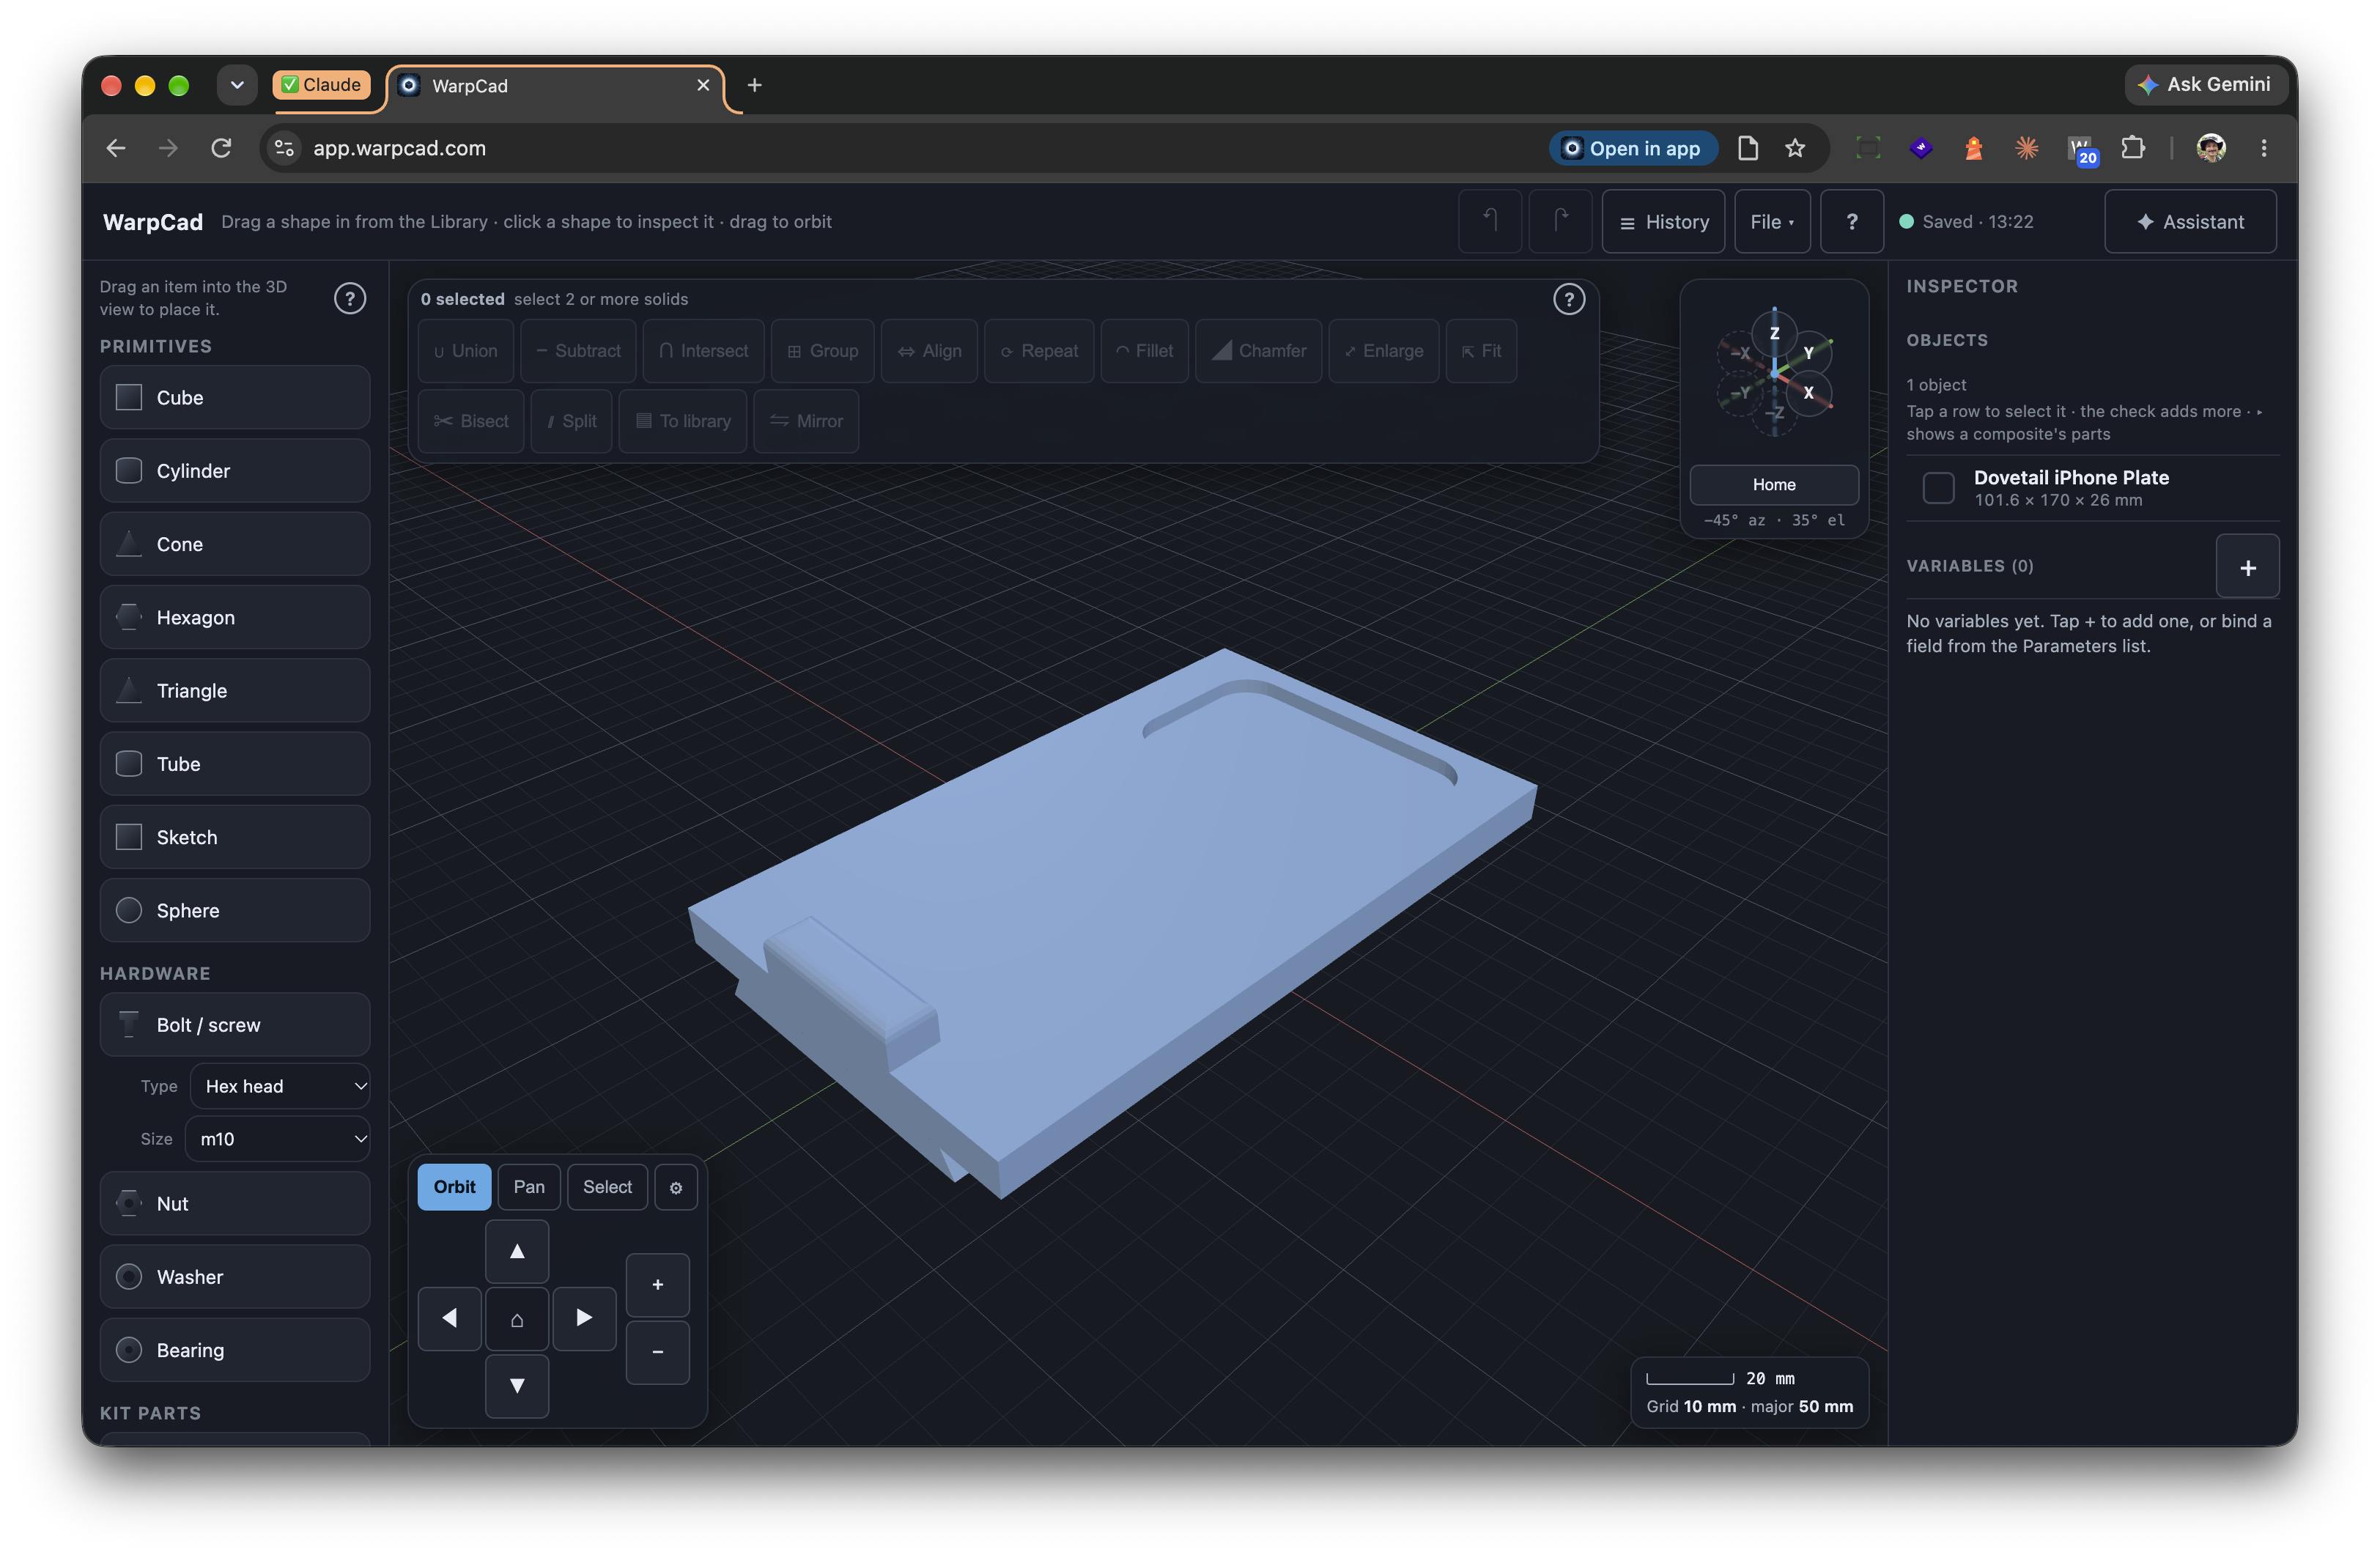2380x1555 pixels.
Task: Open the bolt Size dropdown
Action: pyautogui.click(x=277, y=1139)
